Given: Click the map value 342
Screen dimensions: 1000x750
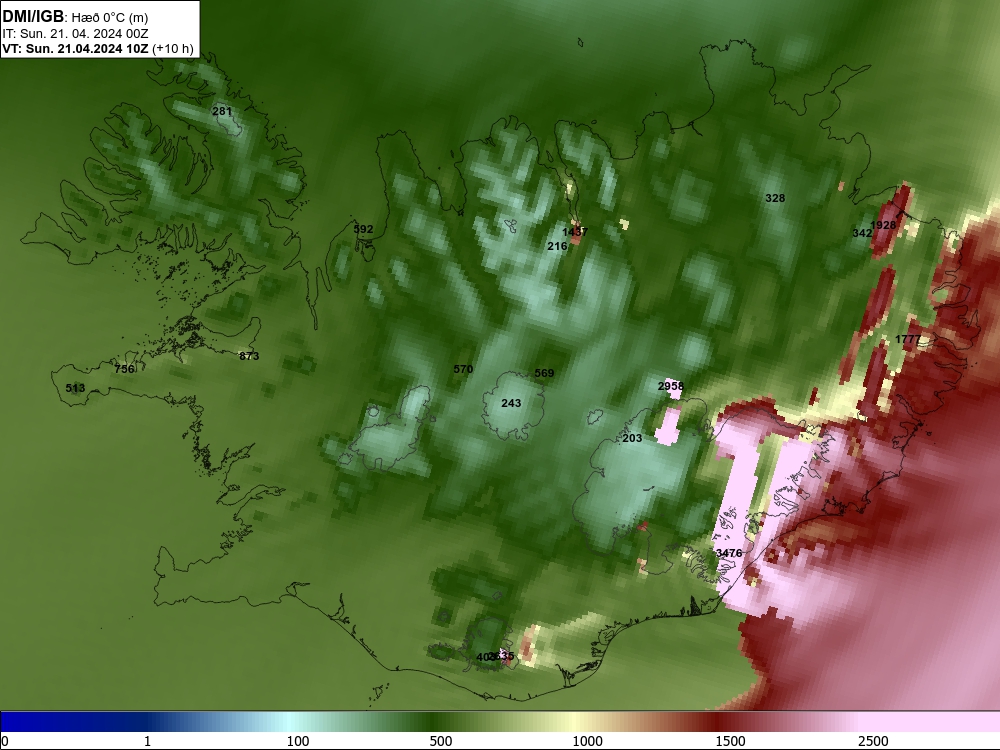Looking at the screenshot, I should (862, 233).
